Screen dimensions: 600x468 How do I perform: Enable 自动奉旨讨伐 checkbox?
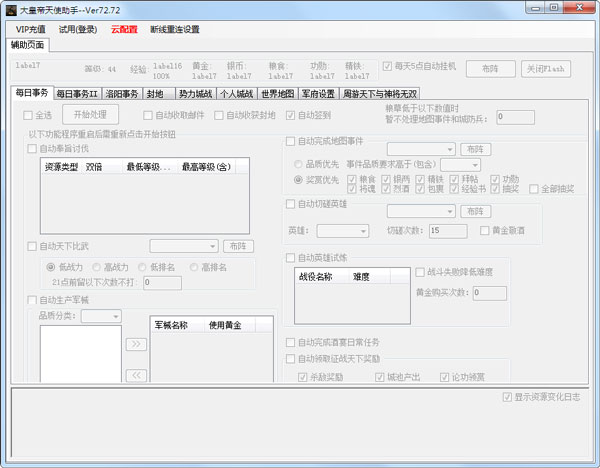tap(32, 149)
